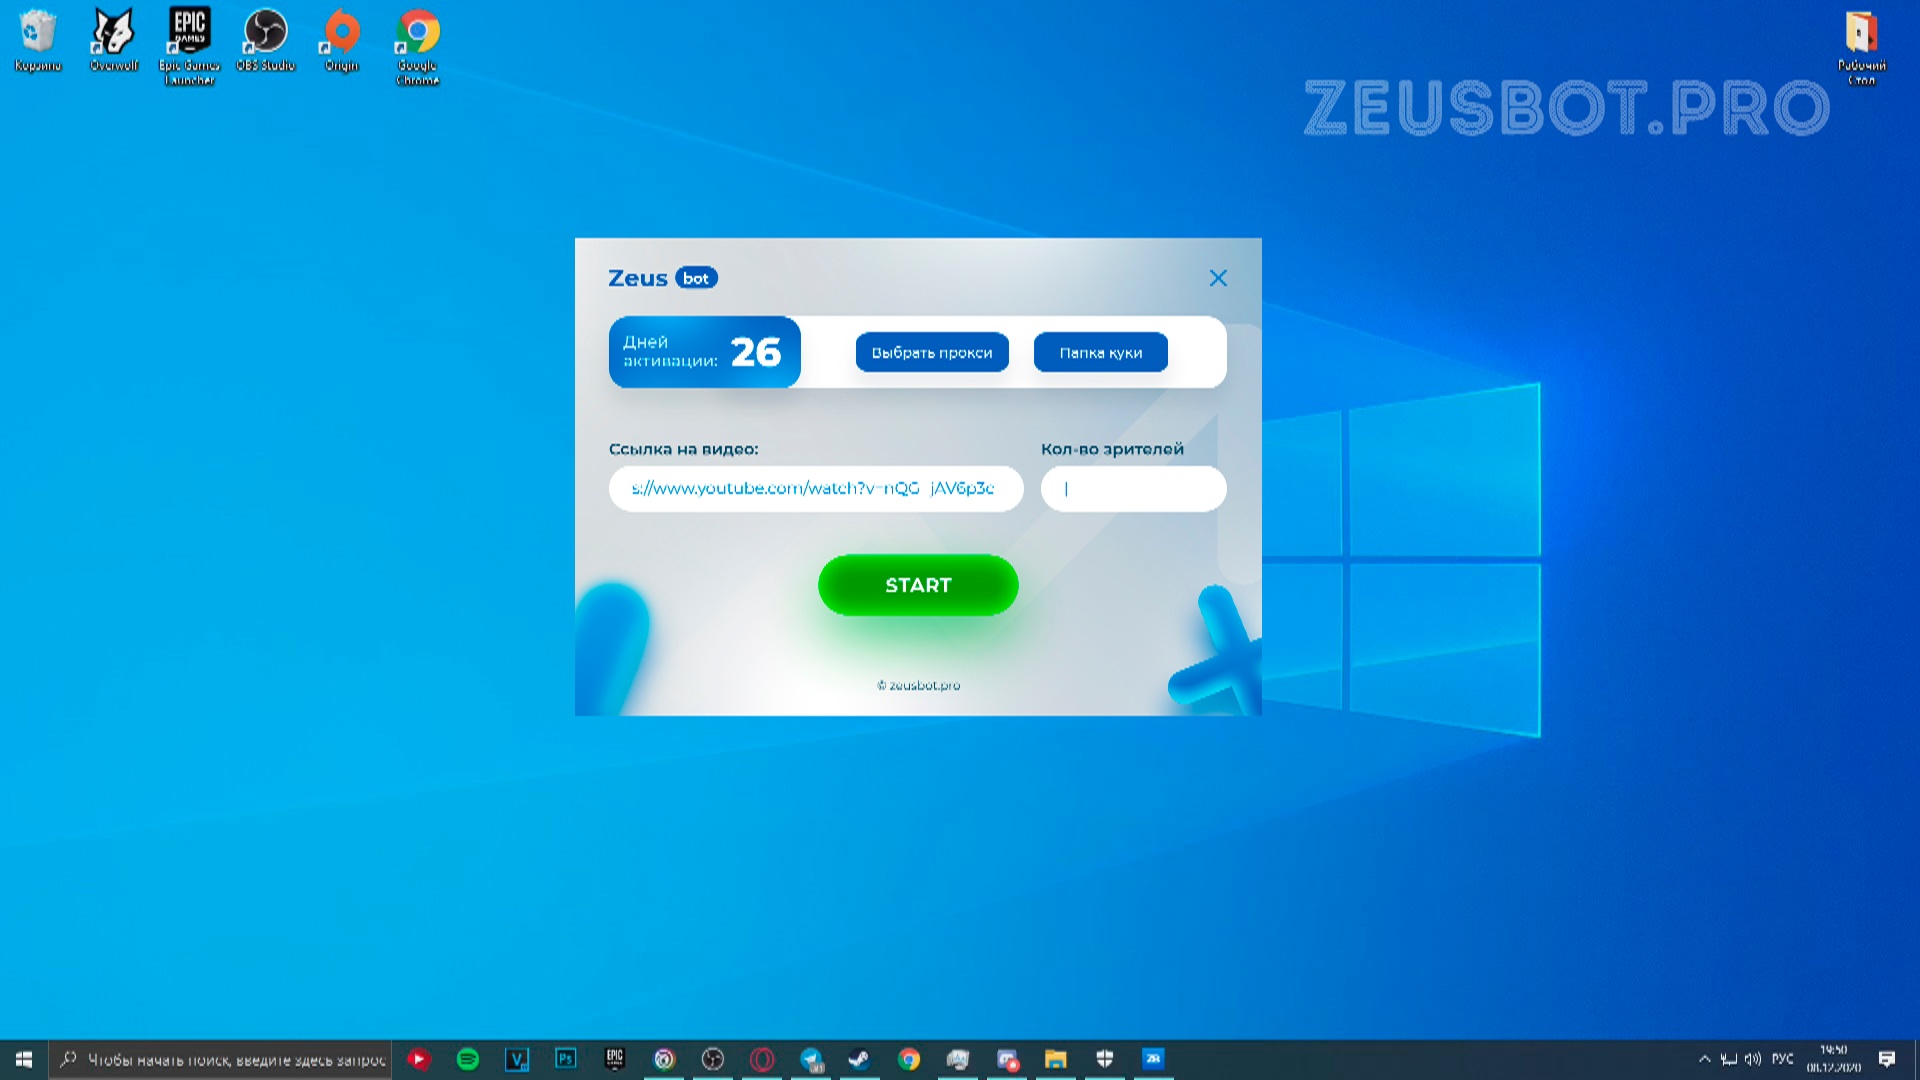
Task: Switch the РУС input language indicator
Action: [x=1782, y=1059]
